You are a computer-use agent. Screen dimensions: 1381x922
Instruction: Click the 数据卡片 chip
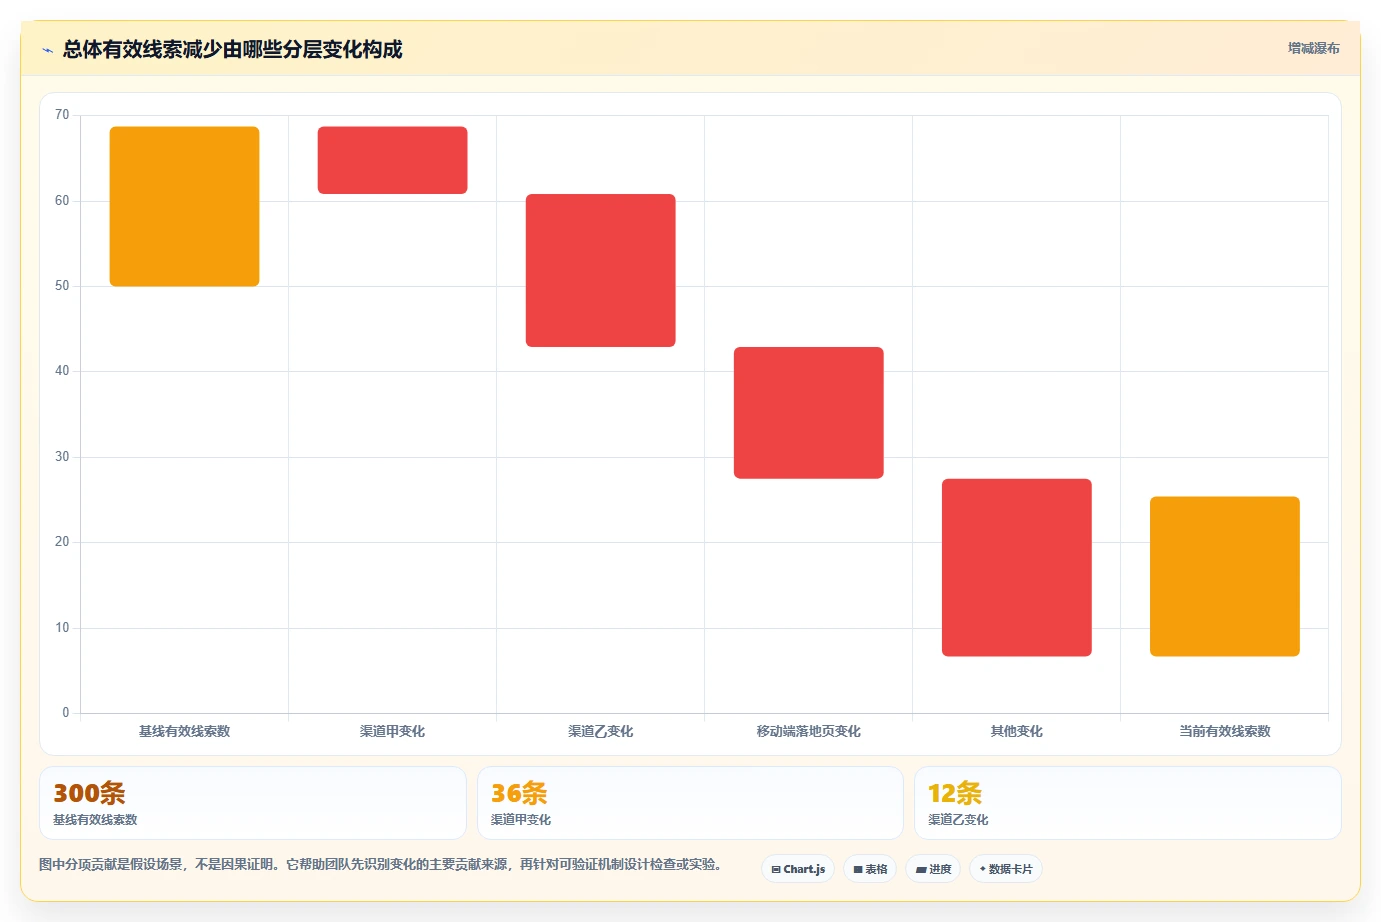(1006, 869)
